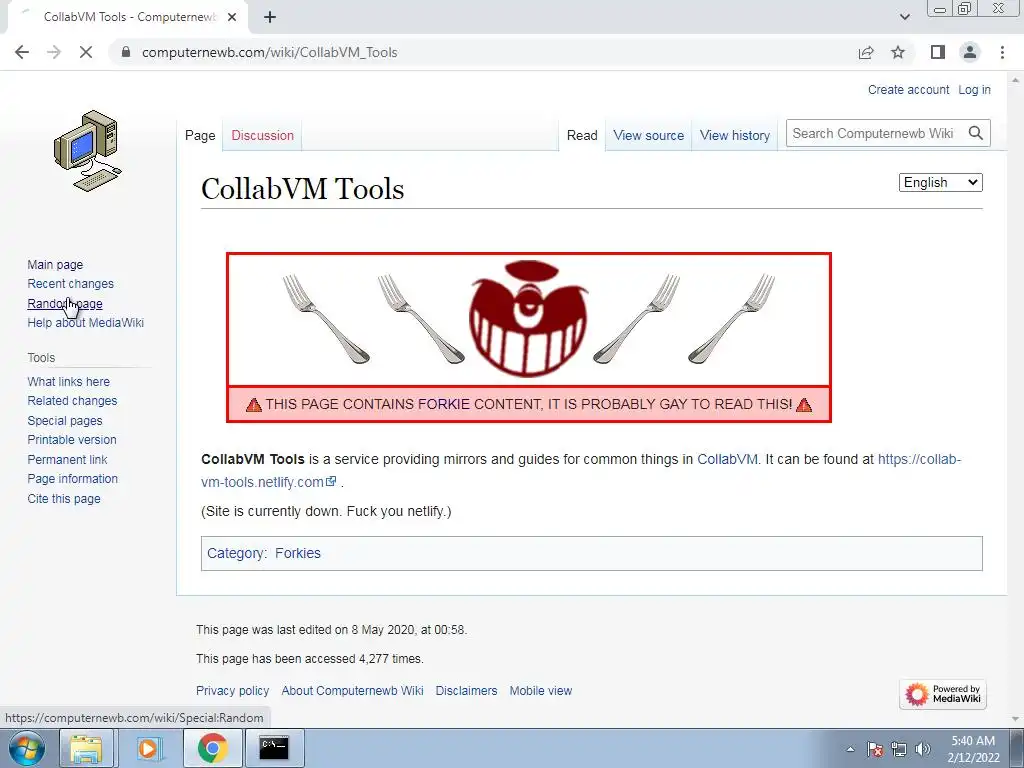This screenshot has width=1024, height=768.
Task: Click the Log in link
Action: [x=974, y=89]
